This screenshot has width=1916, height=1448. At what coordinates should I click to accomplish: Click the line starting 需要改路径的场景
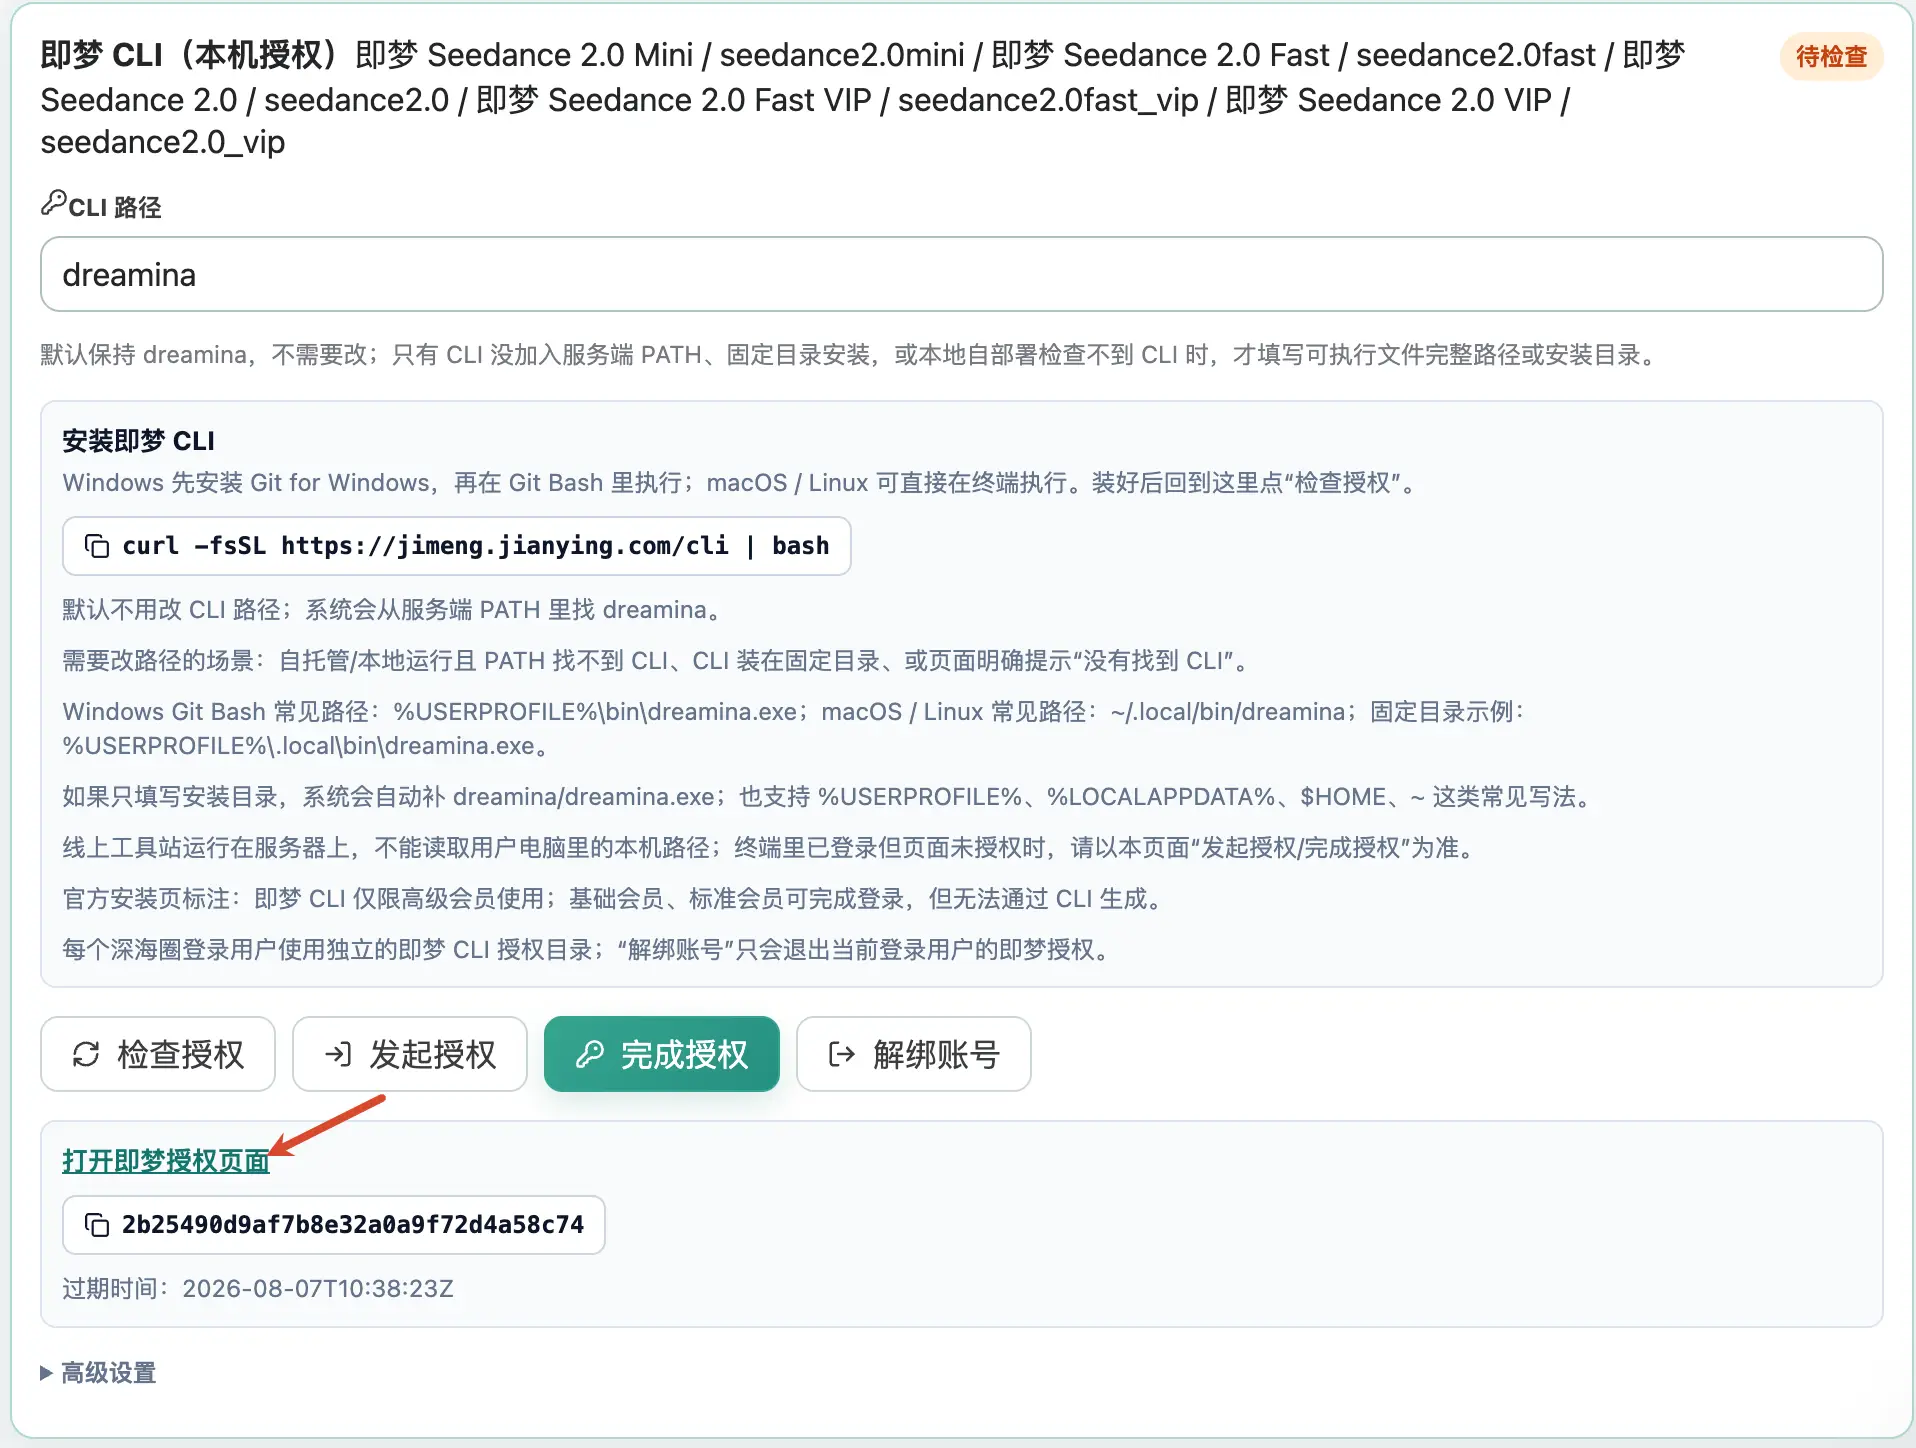tap(655, 661)
